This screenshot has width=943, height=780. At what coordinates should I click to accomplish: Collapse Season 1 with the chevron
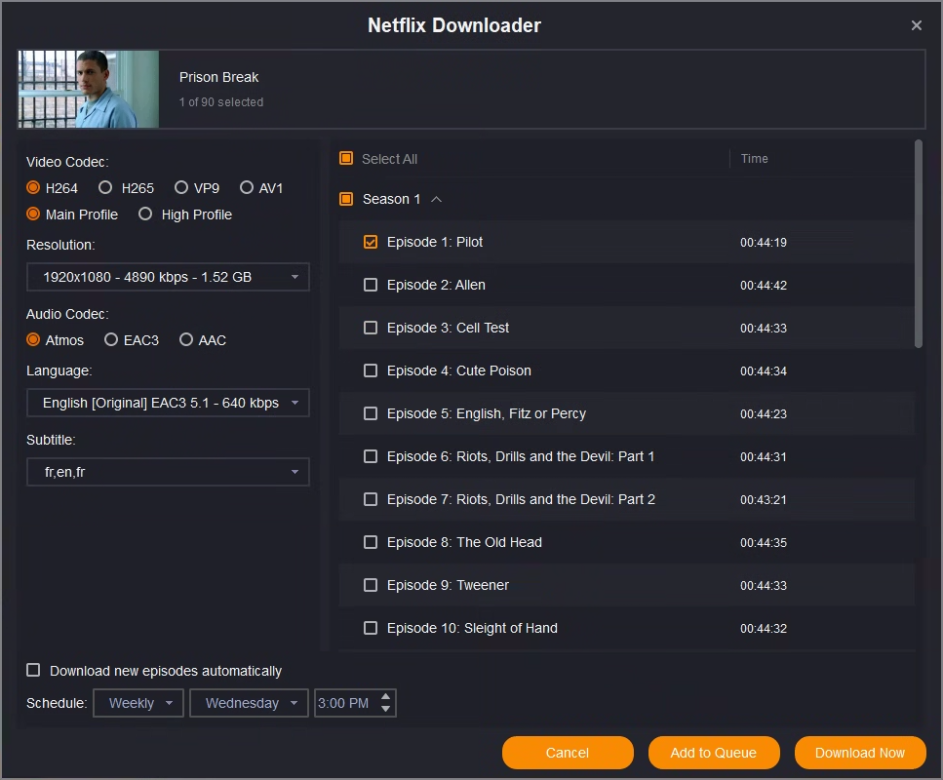pos(436,199)
